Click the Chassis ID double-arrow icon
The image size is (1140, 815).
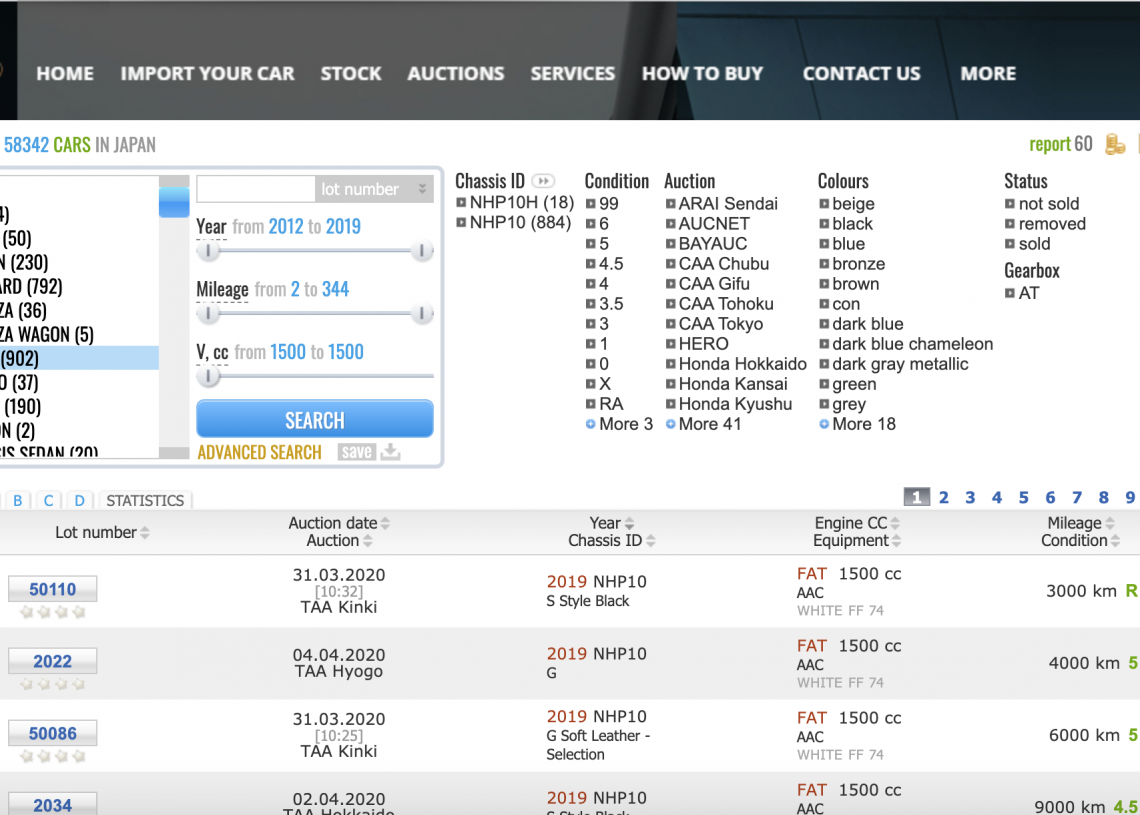tap(543, 181)
